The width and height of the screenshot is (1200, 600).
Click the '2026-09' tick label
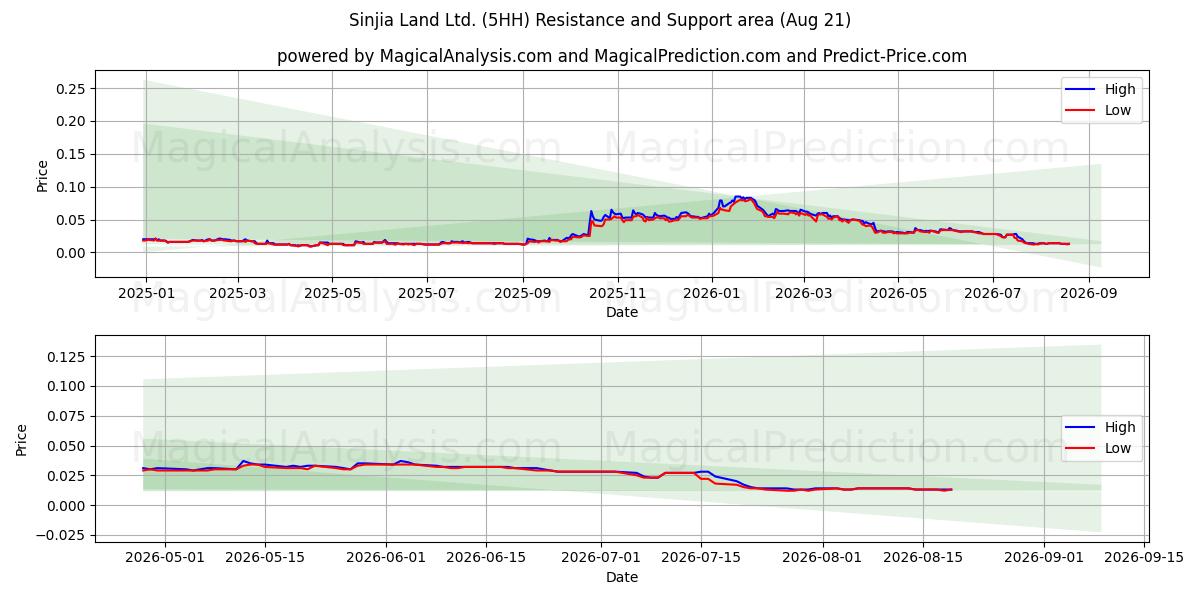[1088, 293]
